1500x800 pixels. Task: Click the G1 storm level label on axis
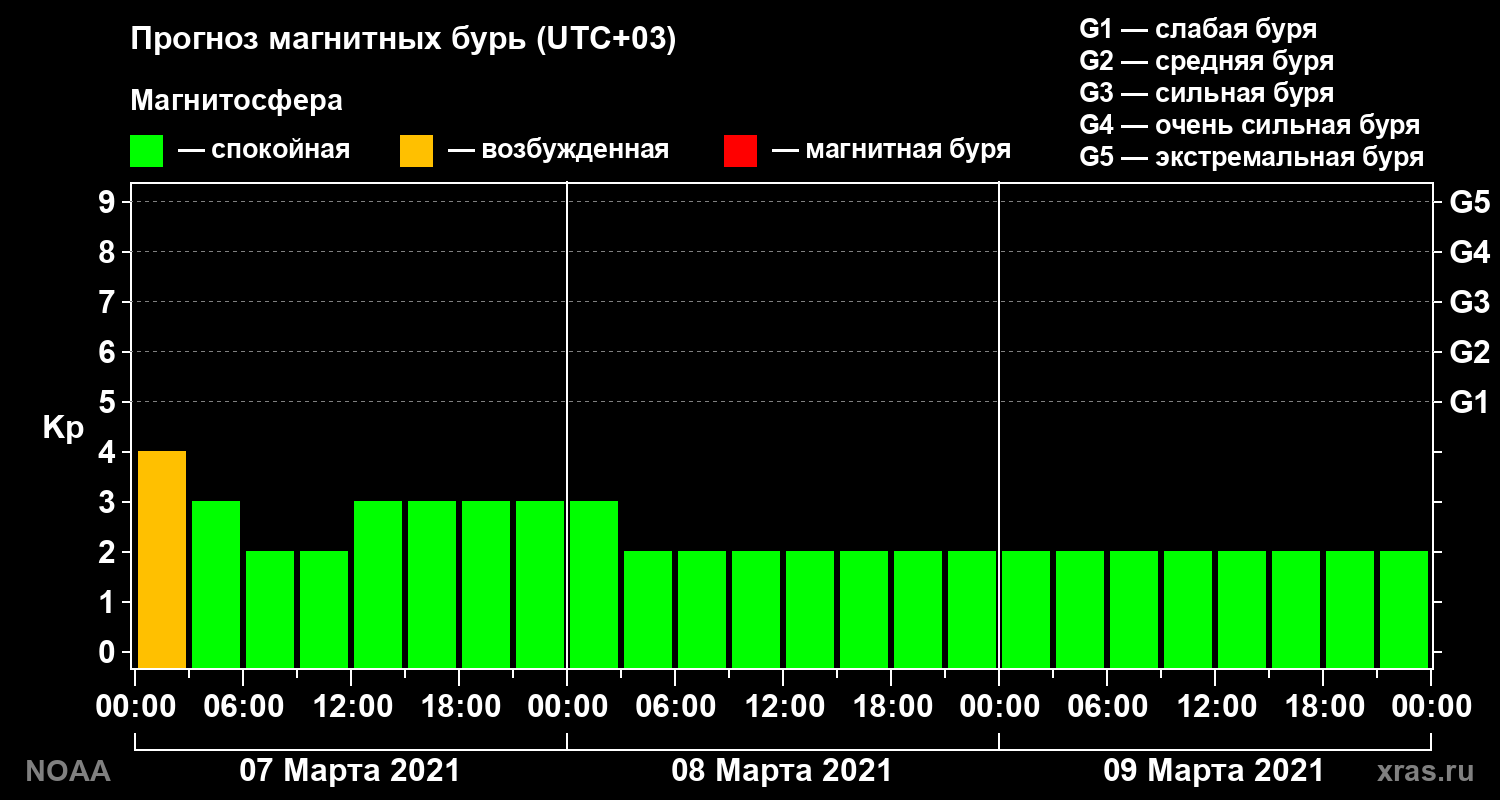point(1469,402)
